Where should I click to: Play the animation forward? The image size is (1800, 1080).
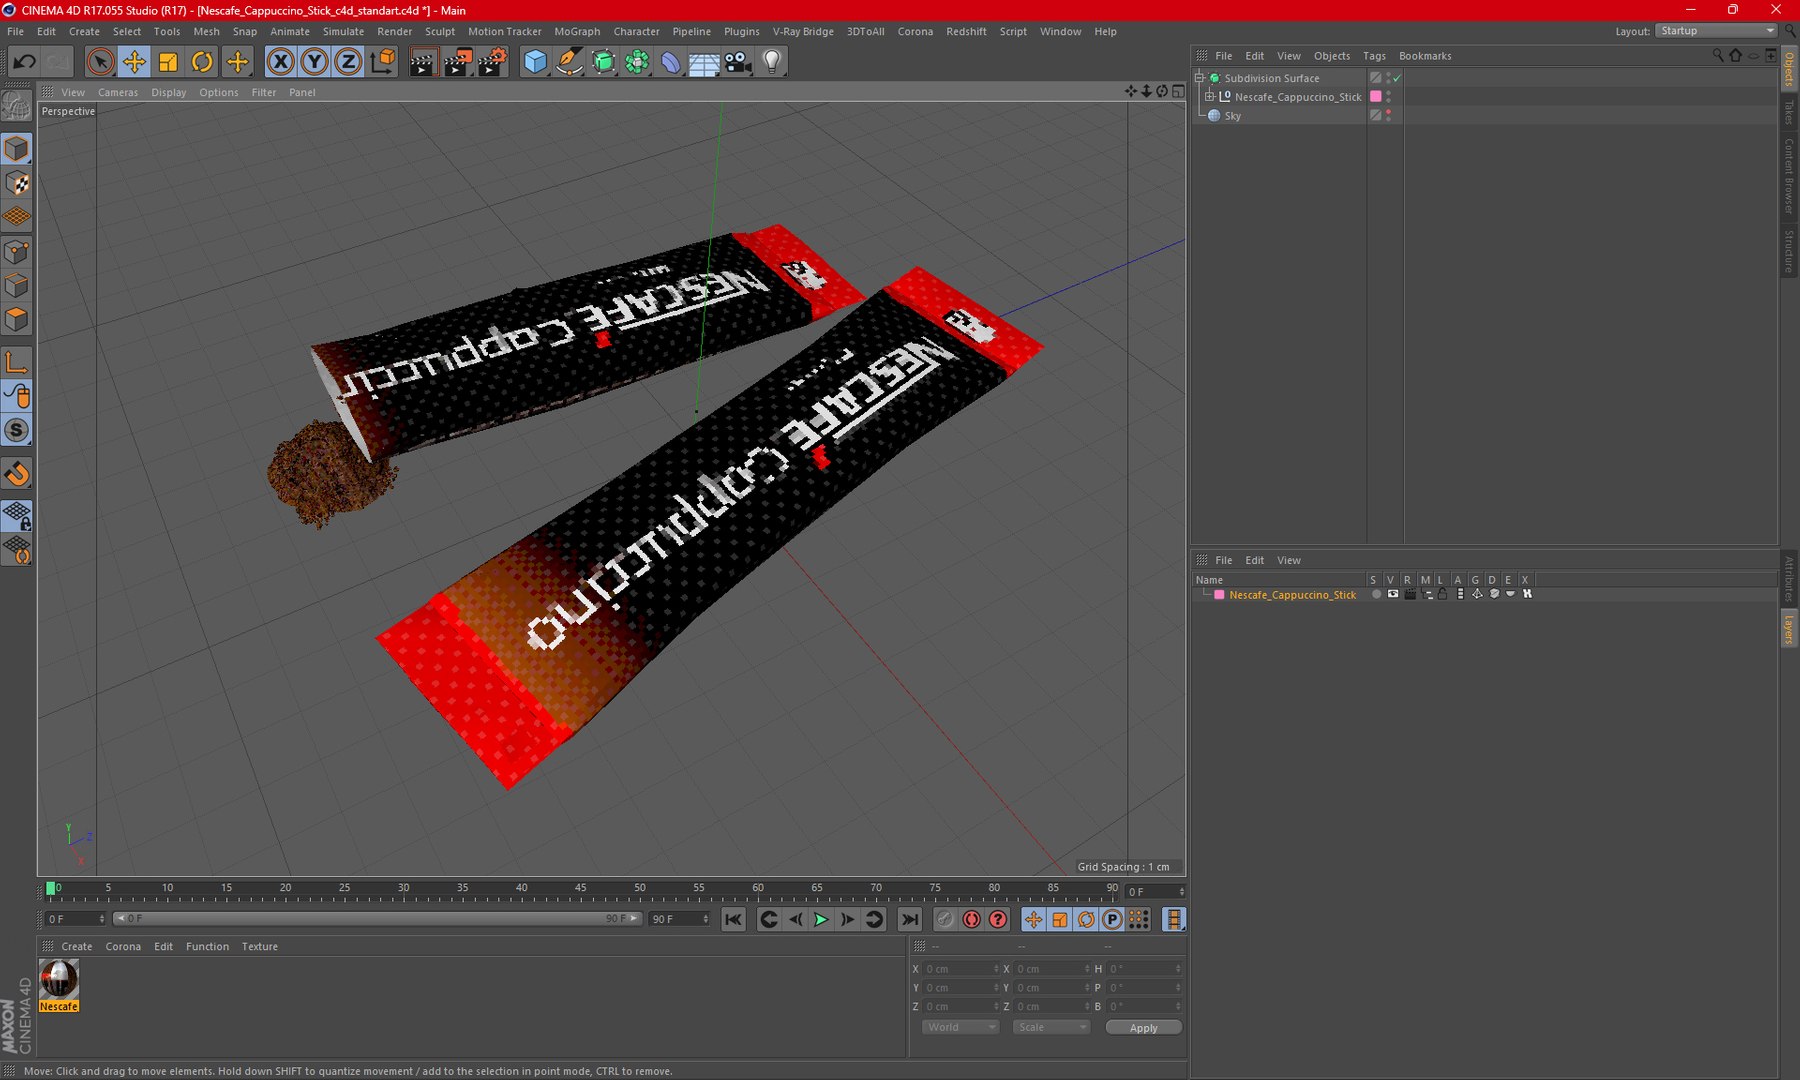[821, 920]
